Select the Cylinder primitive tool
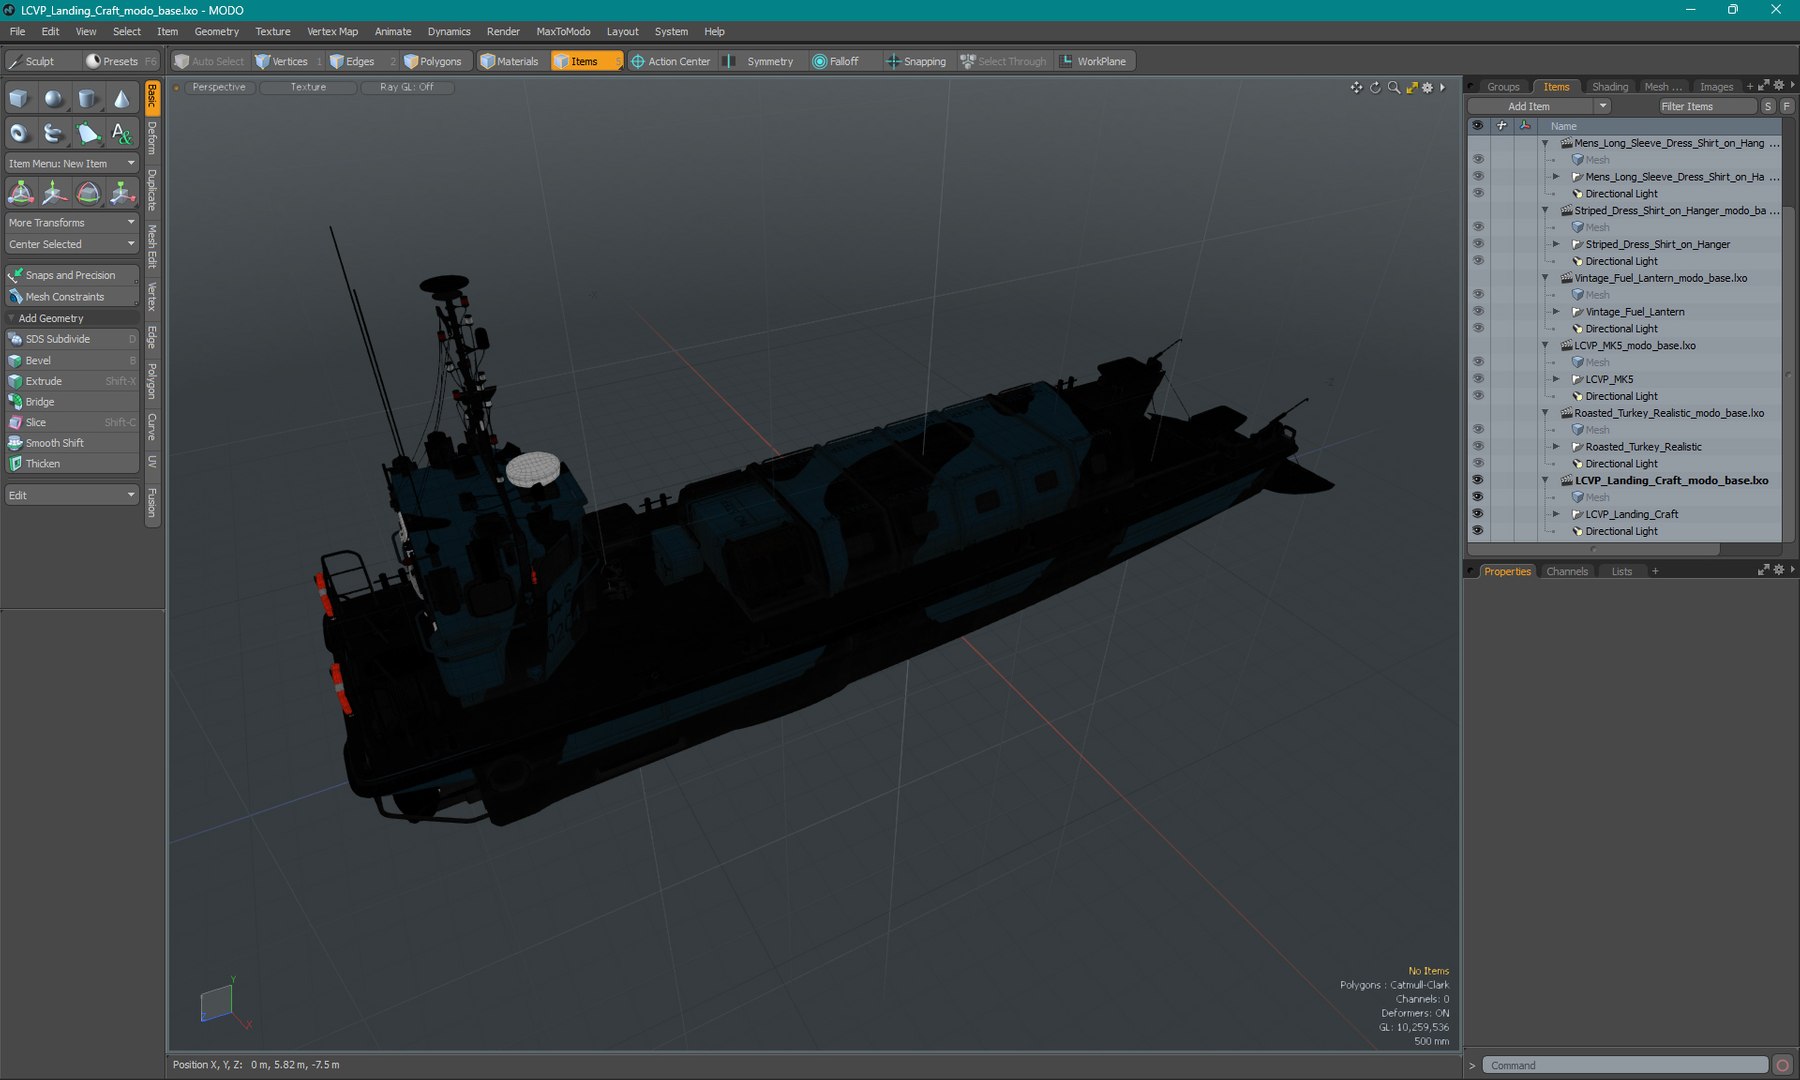This screenshot has width=1800, height=1080. [88, 98]
